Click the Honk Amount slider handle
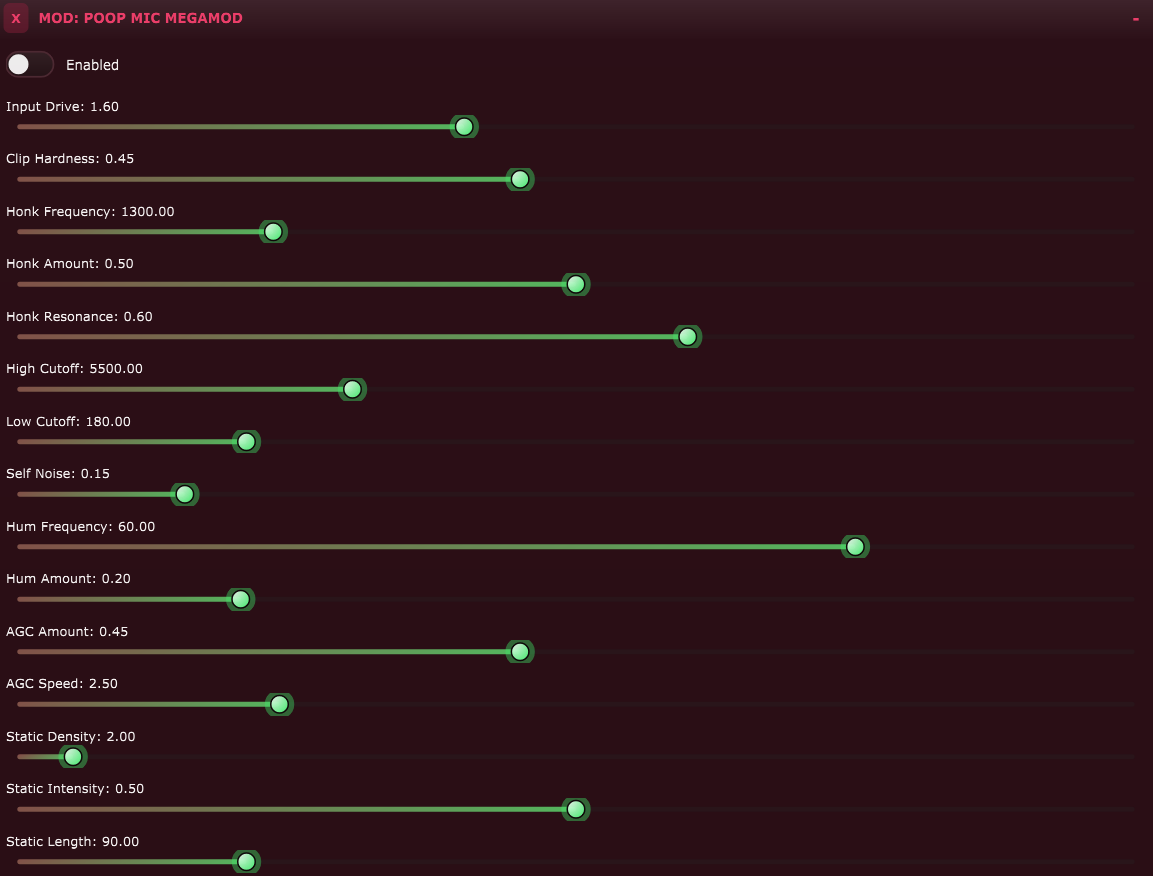This screenshot has height=876, width=1153. coord(576,284)
